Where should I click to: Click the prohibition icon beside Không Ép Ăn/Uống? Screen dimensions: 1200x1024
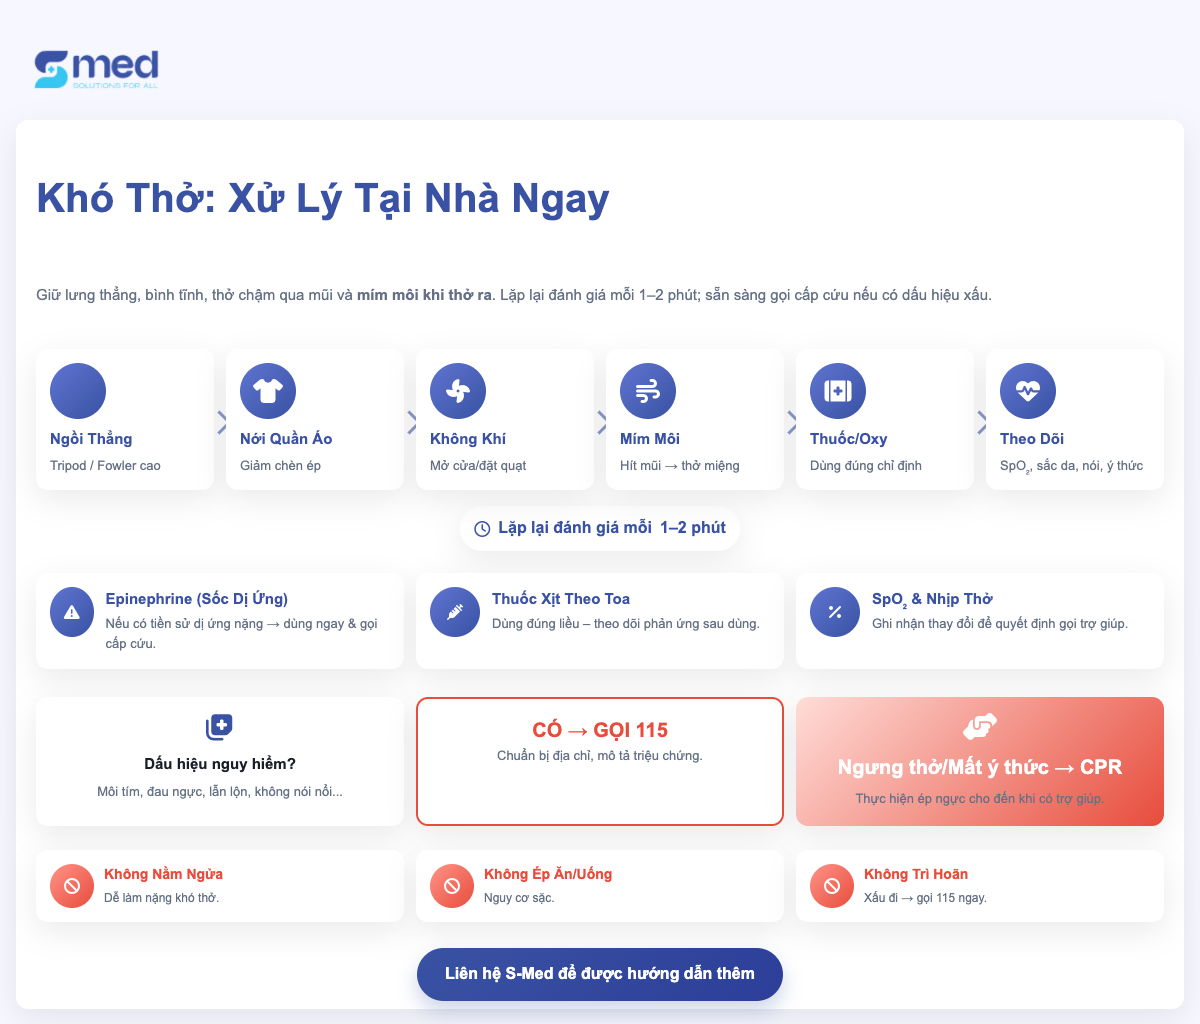[452, 886]
